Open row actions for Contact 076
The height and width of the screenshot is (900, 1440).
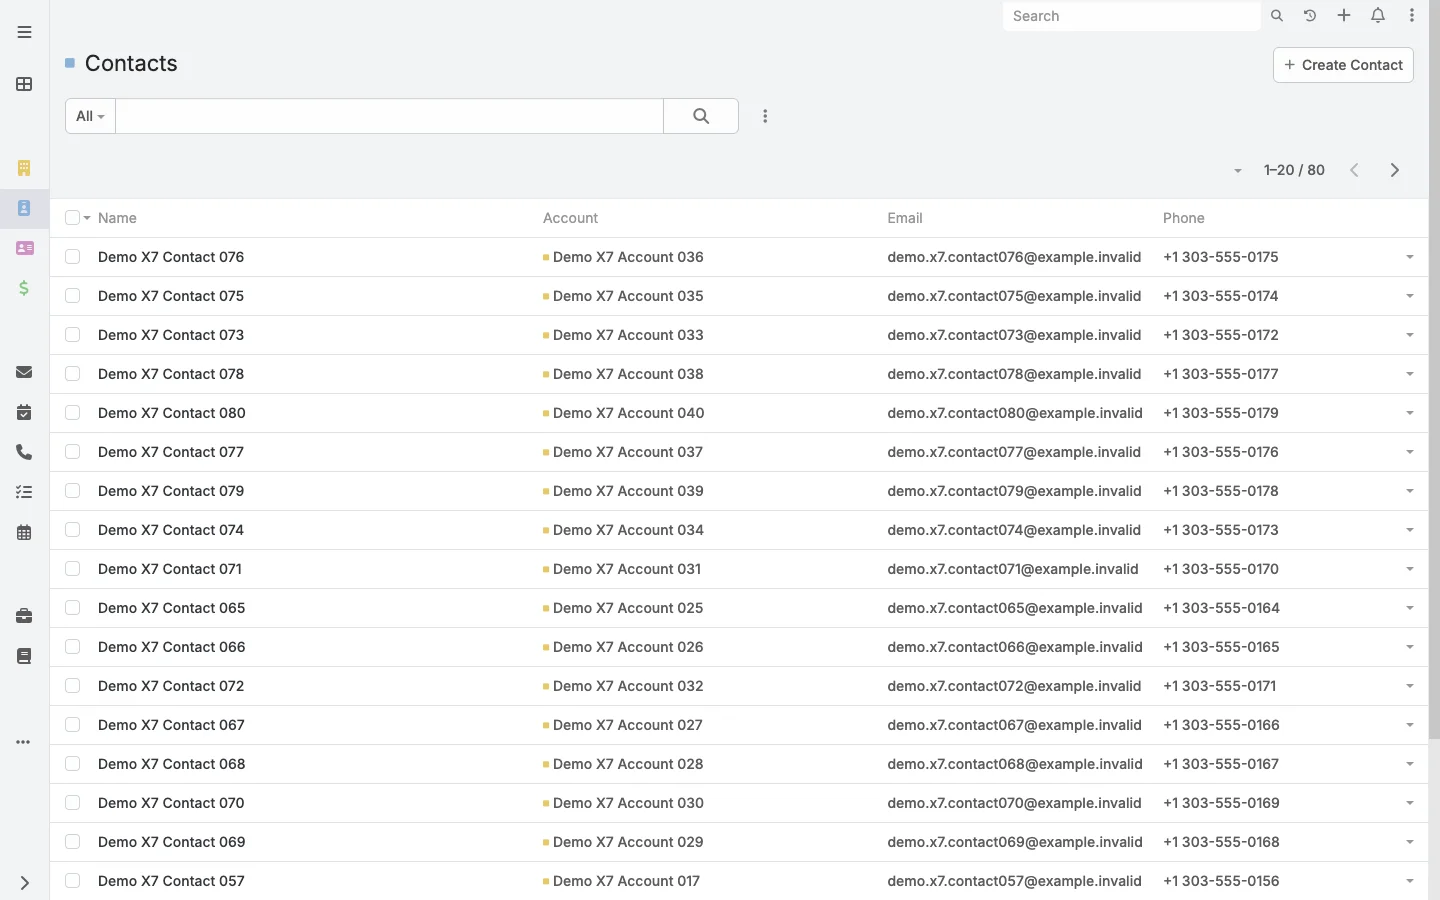pos(1409,257)
